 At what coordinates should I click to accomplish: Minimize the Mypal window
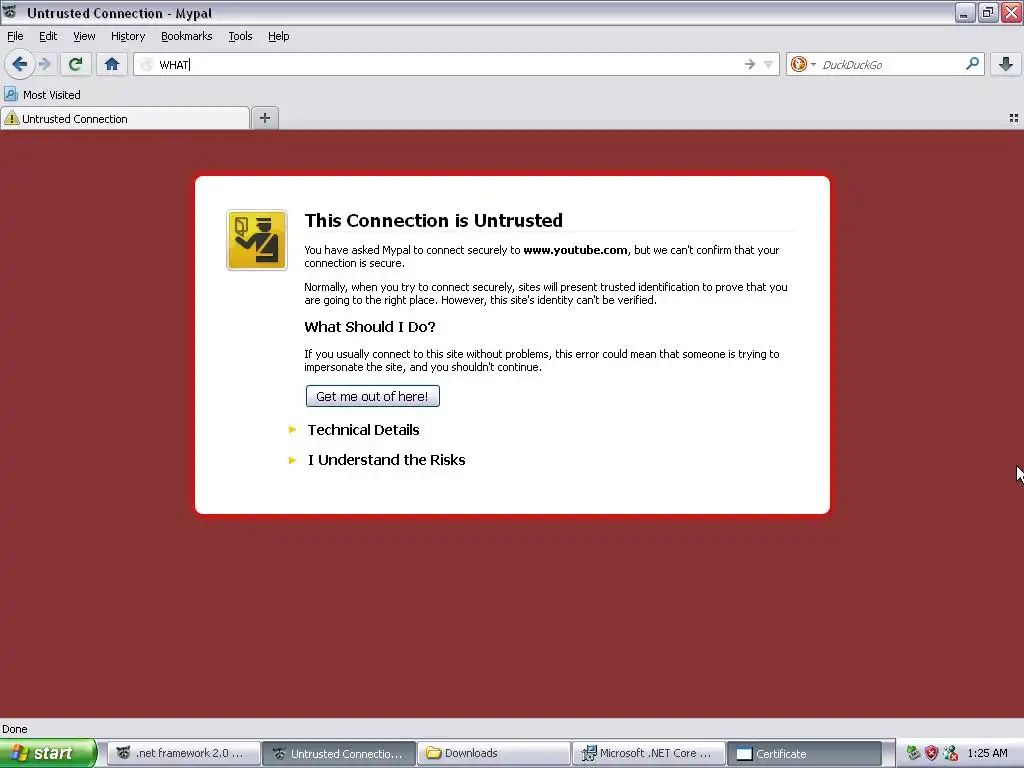tap(965, 12)
